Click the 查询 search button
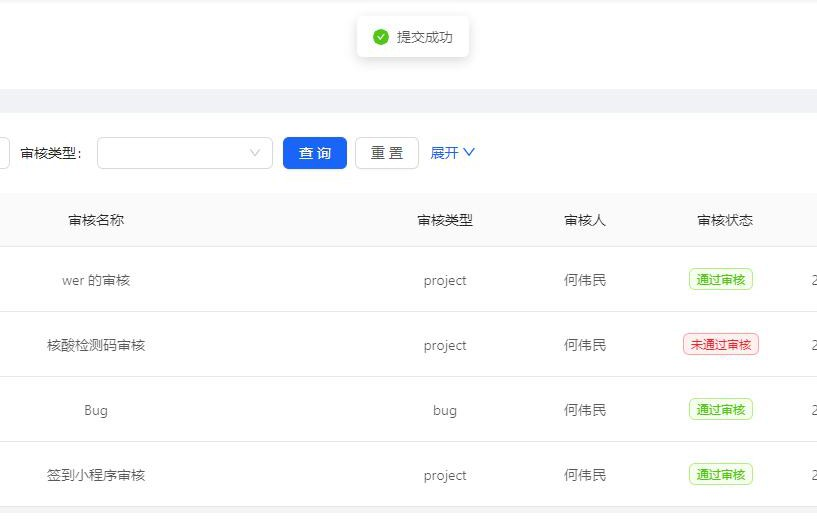 click(315, 153)
